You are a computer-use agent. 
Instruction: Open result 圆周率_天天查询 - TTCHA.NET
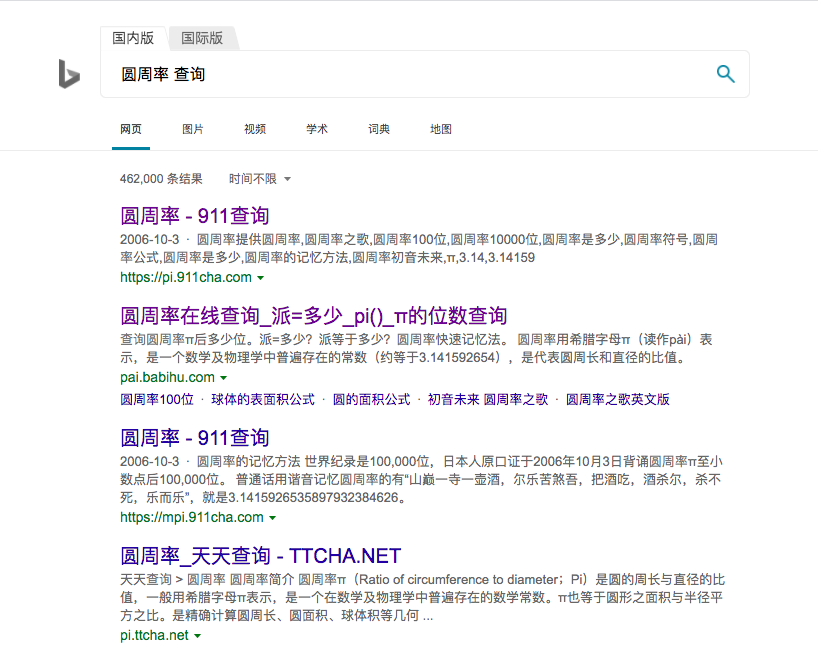click(x=260, y=556)
